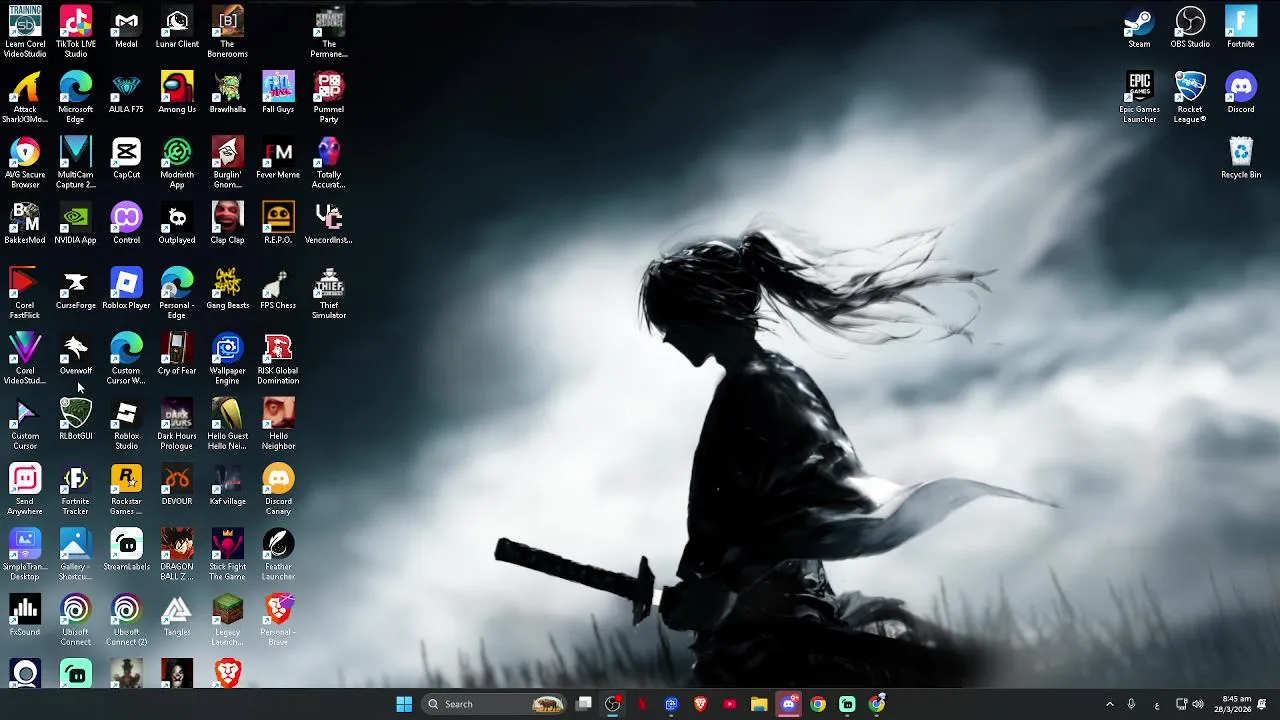Select the AVG Secure Browser icon

point(25,162)
